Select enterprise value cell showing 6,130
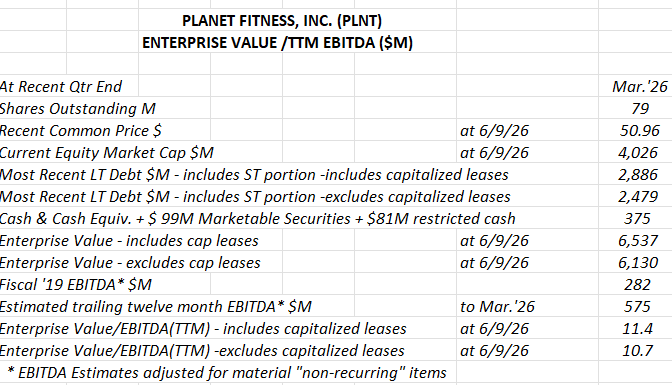The width and height of the screenshot is (672, 385). click(638, 262)
